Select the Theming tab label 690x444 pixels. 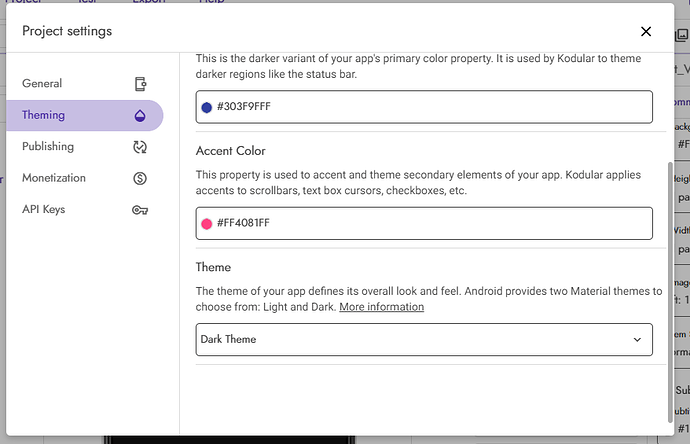(x=43, y=115)
